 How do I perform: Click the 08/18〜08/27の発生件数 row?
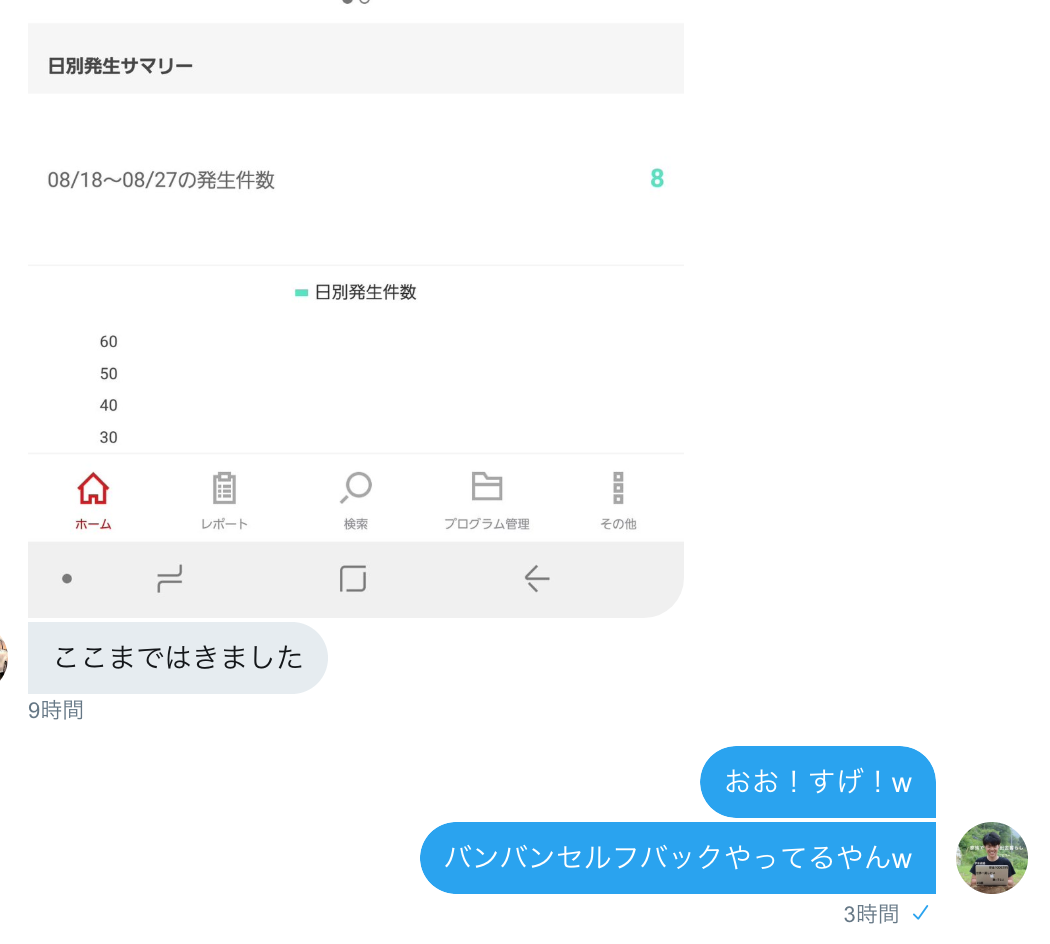356,179
